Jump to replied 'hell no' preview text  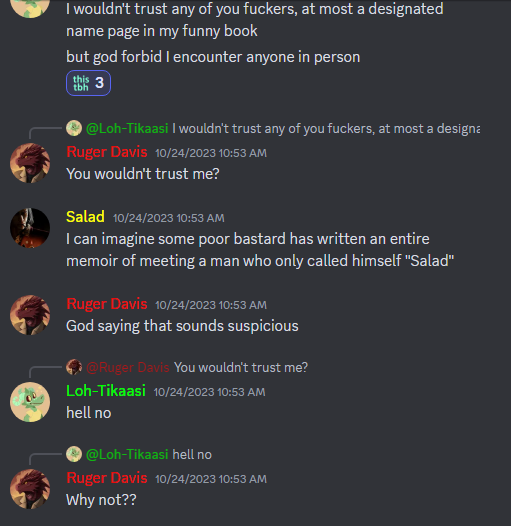click(x=192, y=455)
